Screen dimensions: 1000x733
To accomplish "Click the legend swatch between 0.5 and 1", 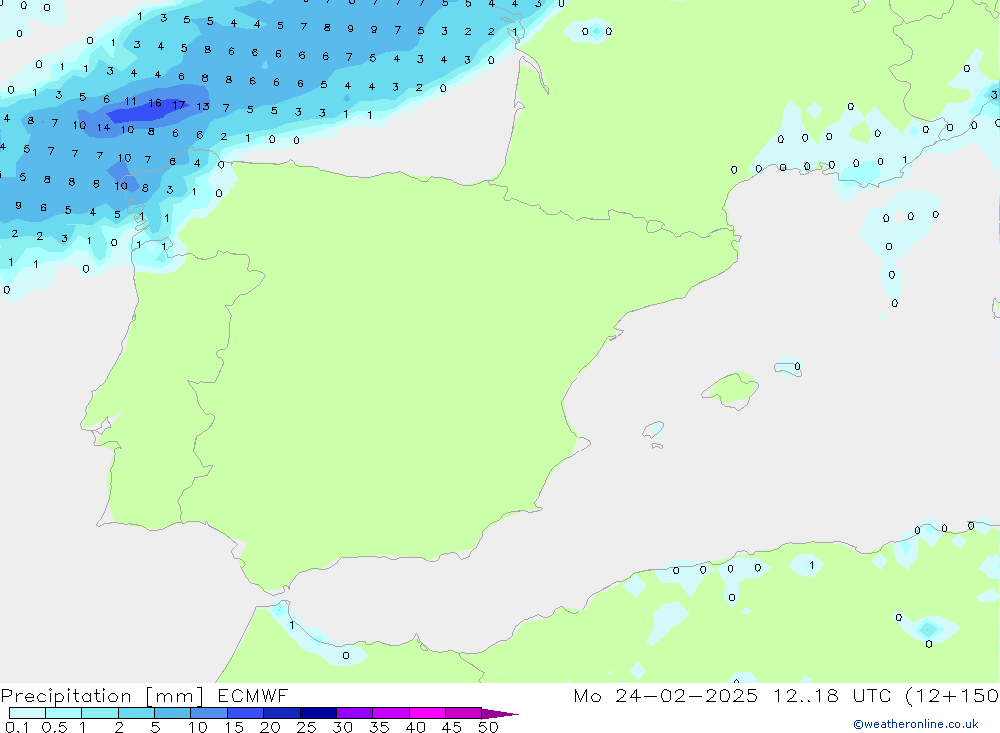I will coord(63,713).
